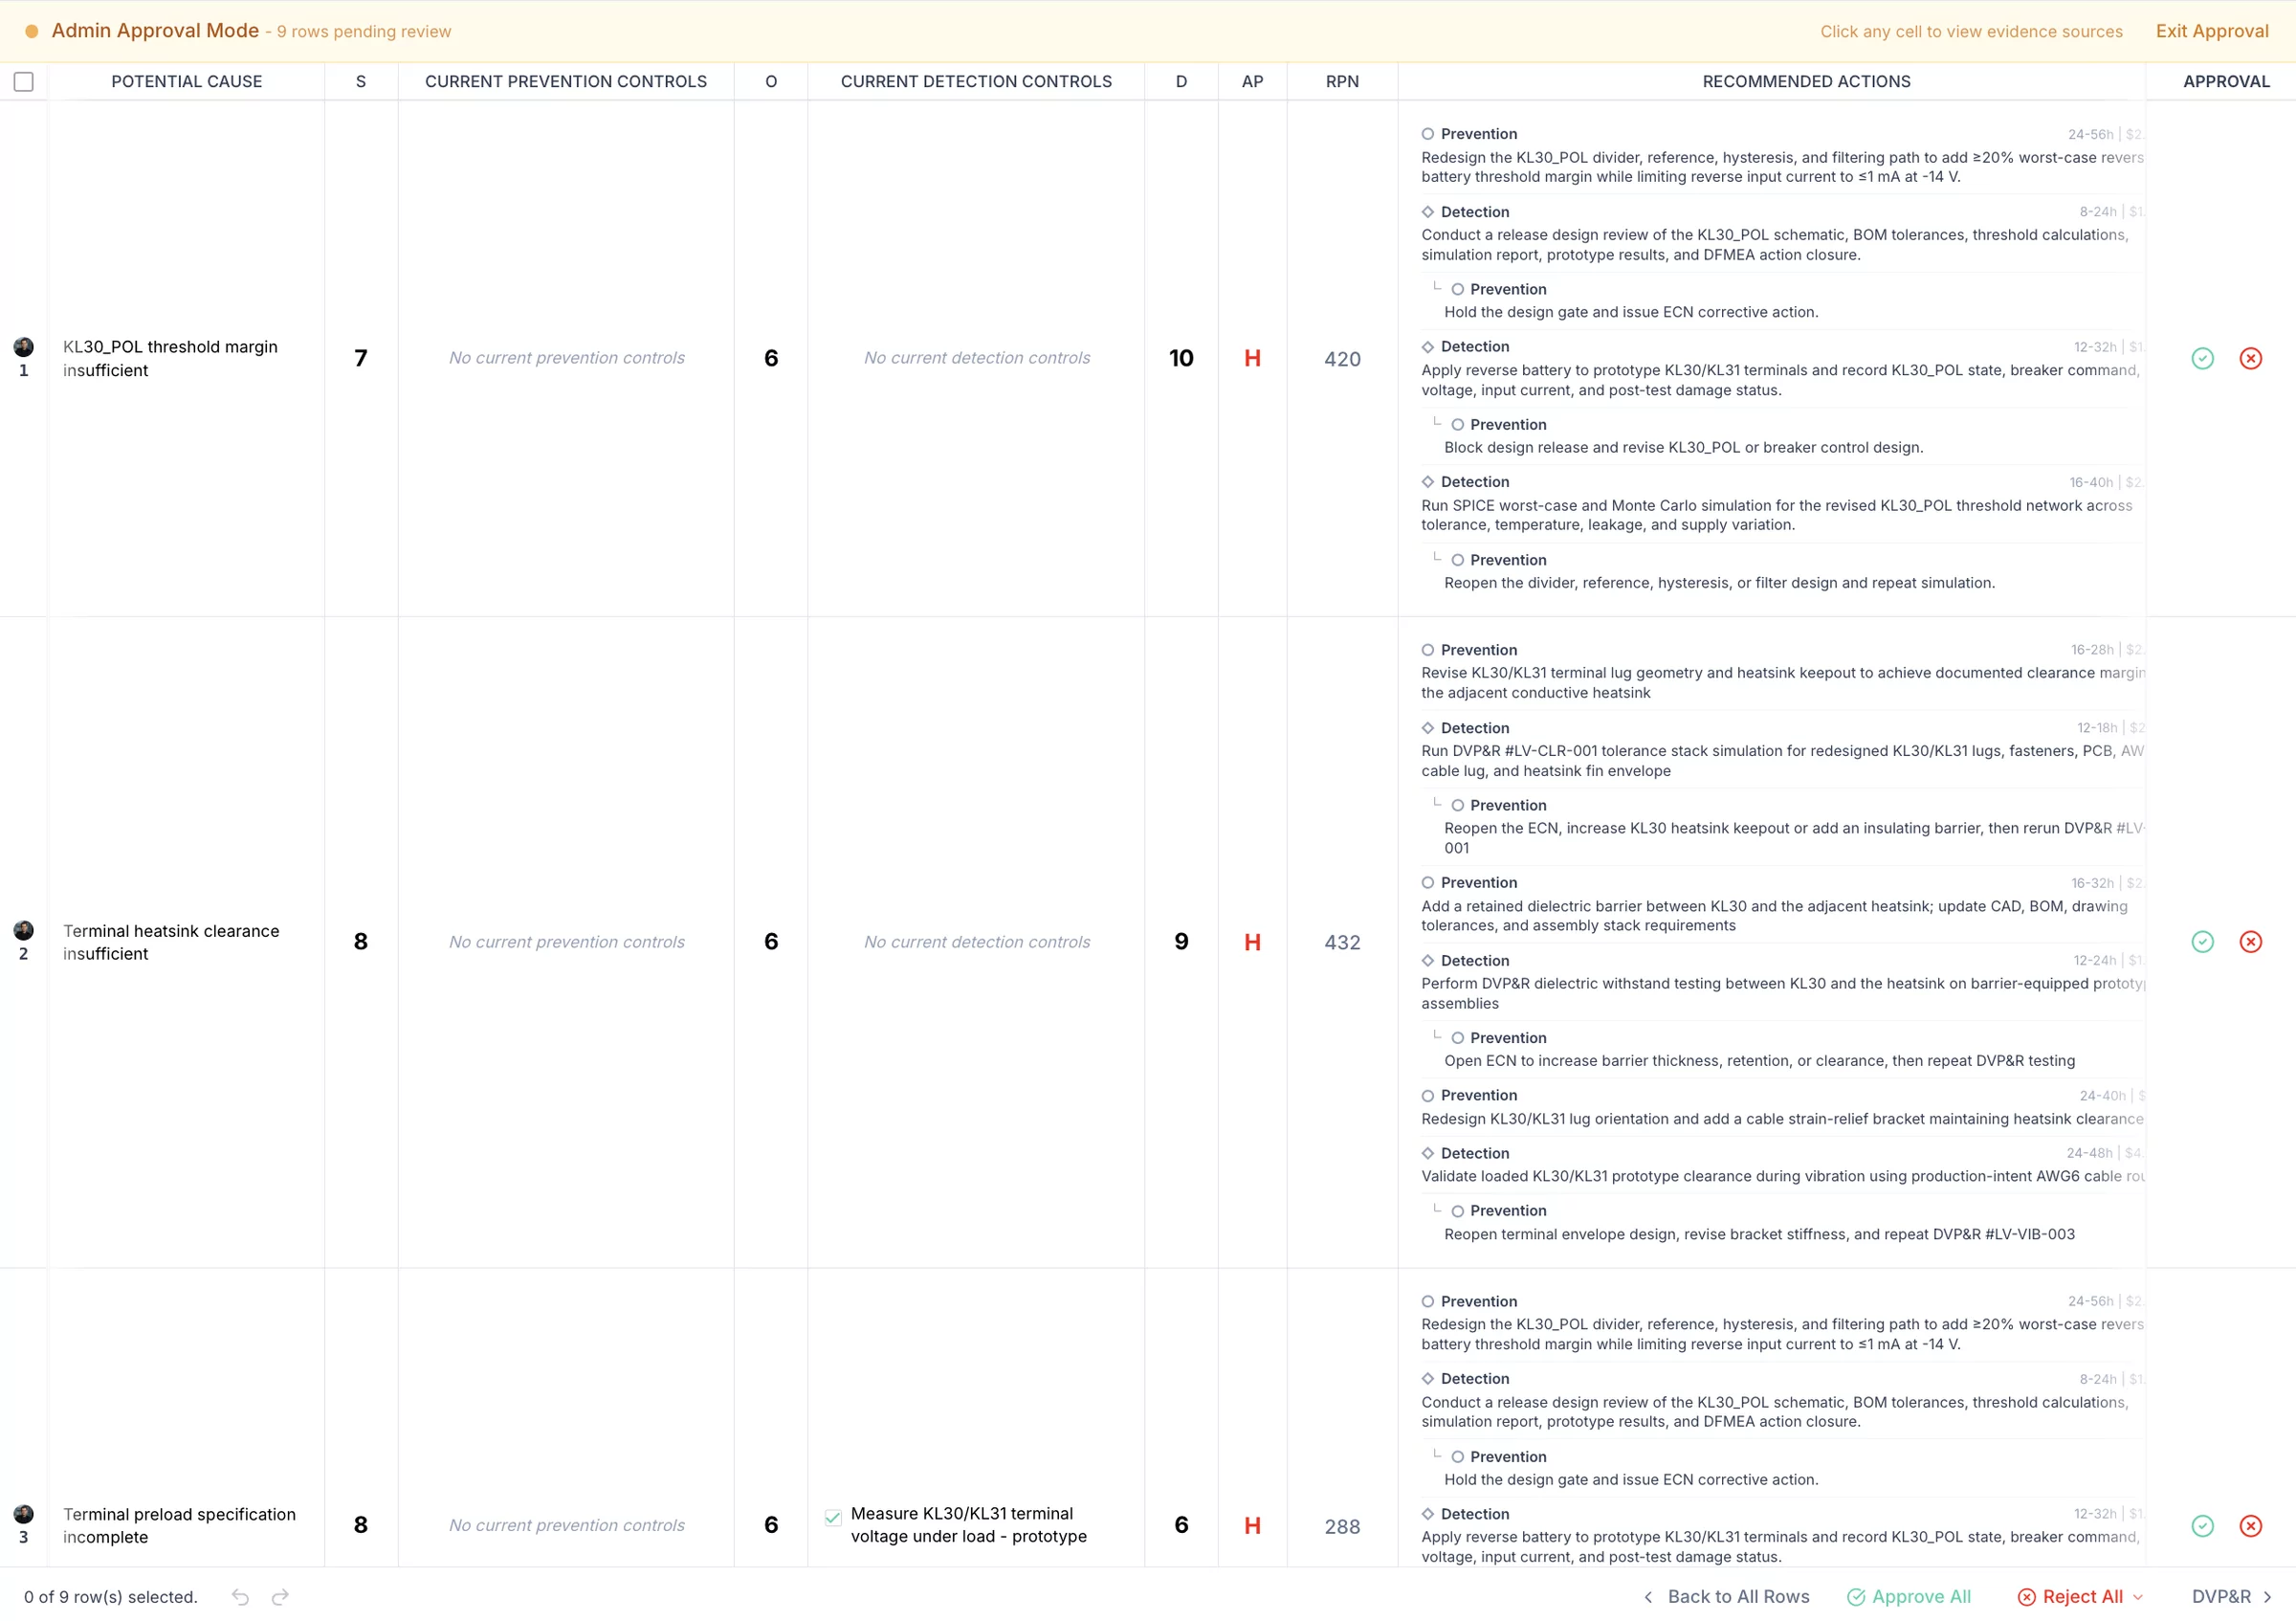Image resolution: width=2296 pixels, height=1621 pixels.
Task: Click the AP column header
Action: (1251, 81)
